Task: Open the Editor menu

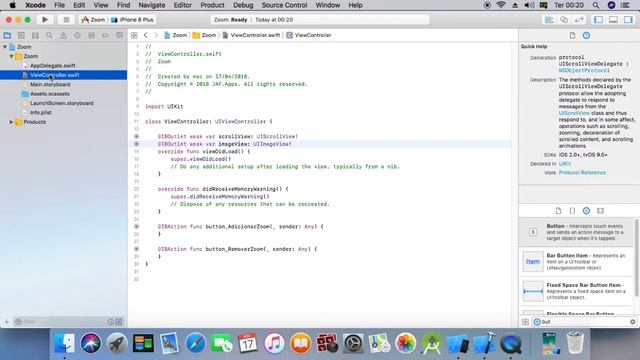Action: (x=182, y=5)
